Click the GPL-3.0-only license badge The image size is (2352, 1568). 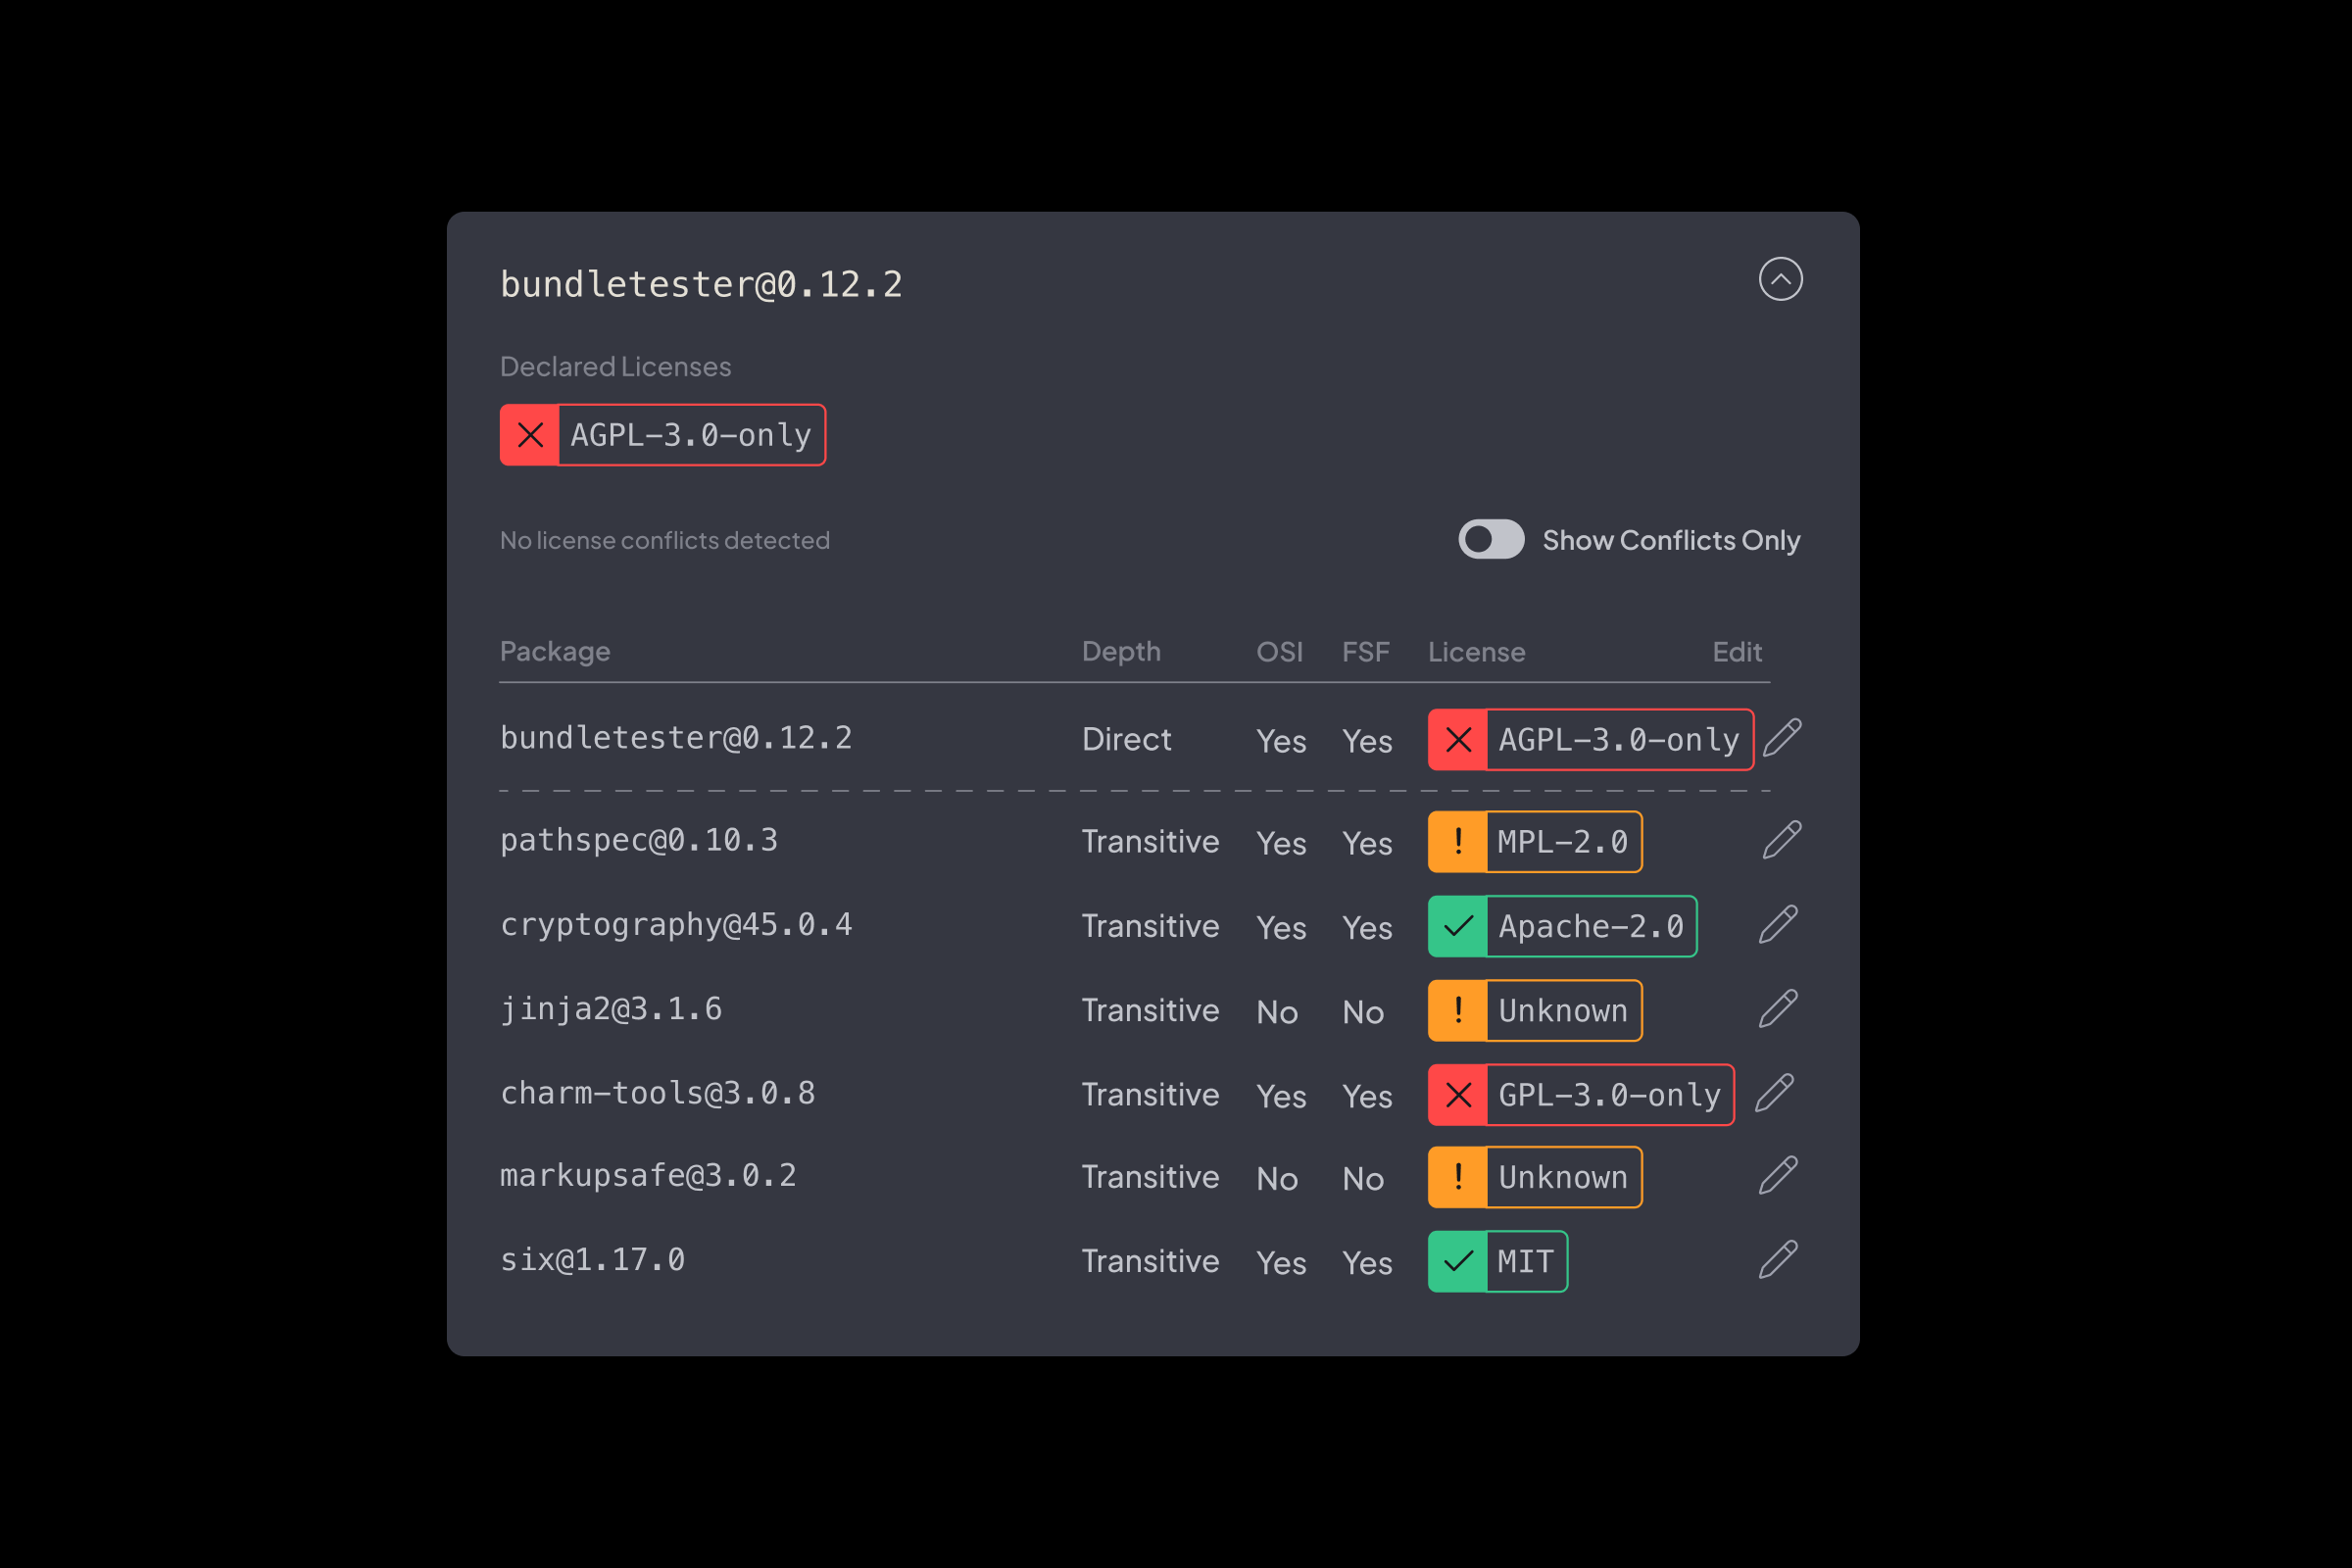coord(1581,1095)
